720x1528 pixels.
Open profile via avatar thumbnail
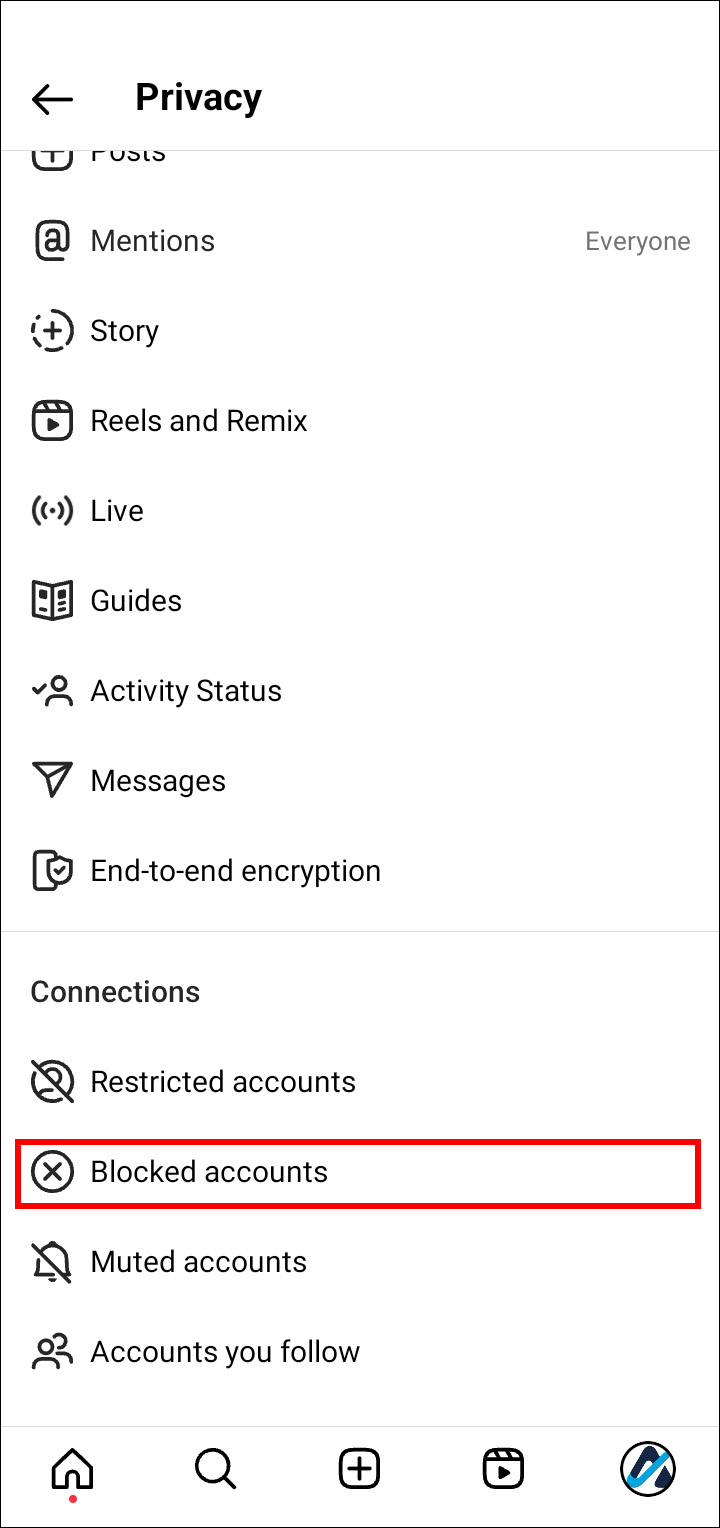pyautogui.click(x=647, y=1468)
